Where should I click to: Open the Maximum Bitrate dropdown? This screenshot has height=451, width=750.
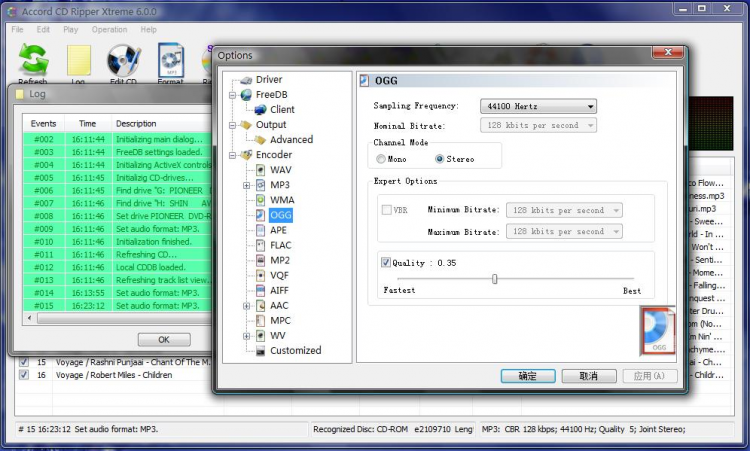(564, 231)
